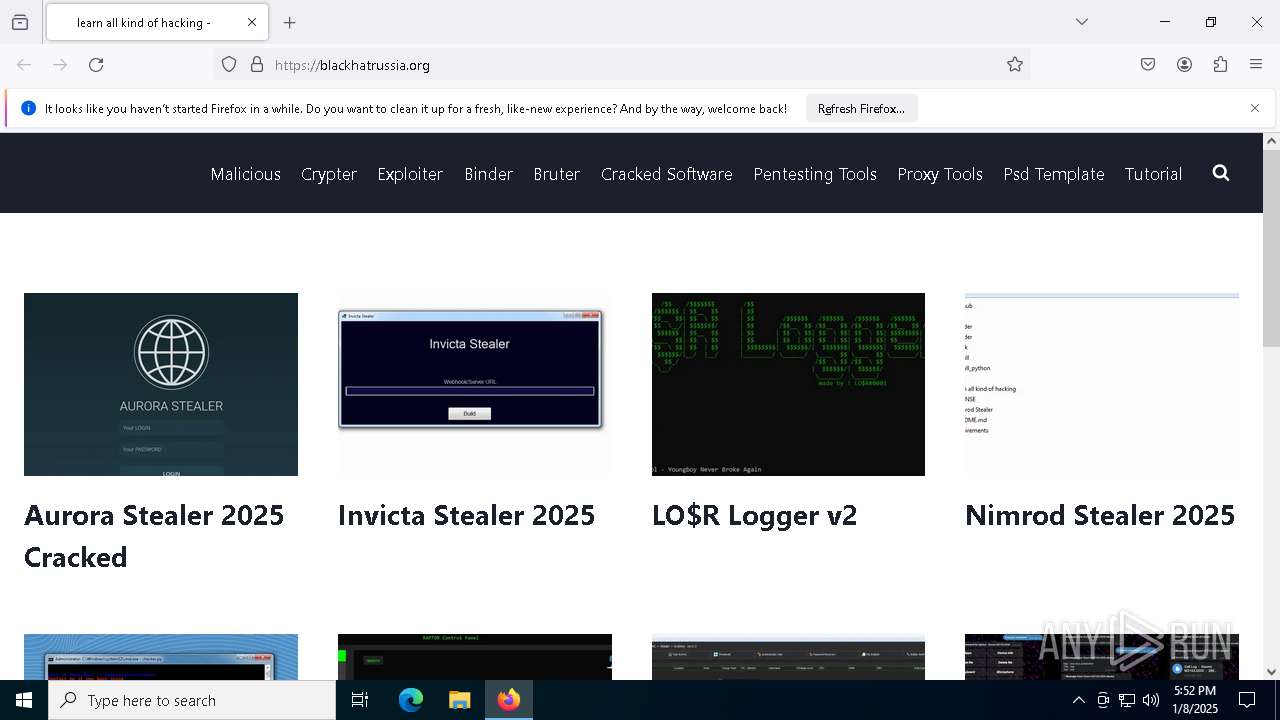Go back to previous page

(24, 65)
